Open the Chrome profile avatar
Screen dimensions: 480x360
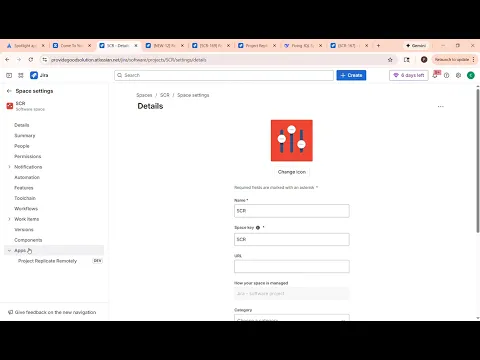click(424, 60)
